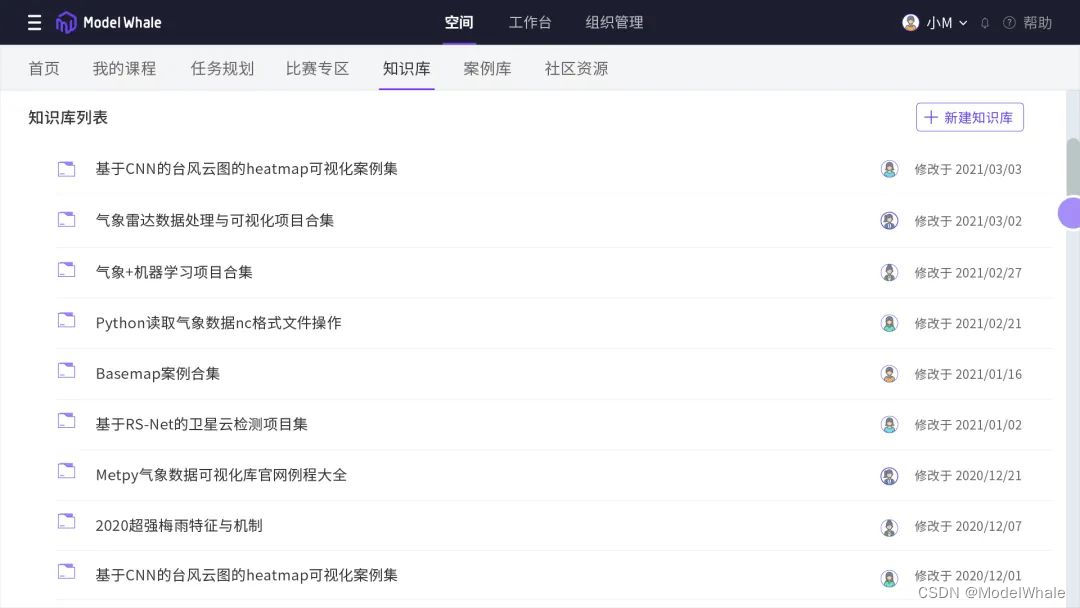This screenshot has width=1080, height=608.
Task: Click author avatar on 2021/01/16 row
Action: [x=889, y=374]
